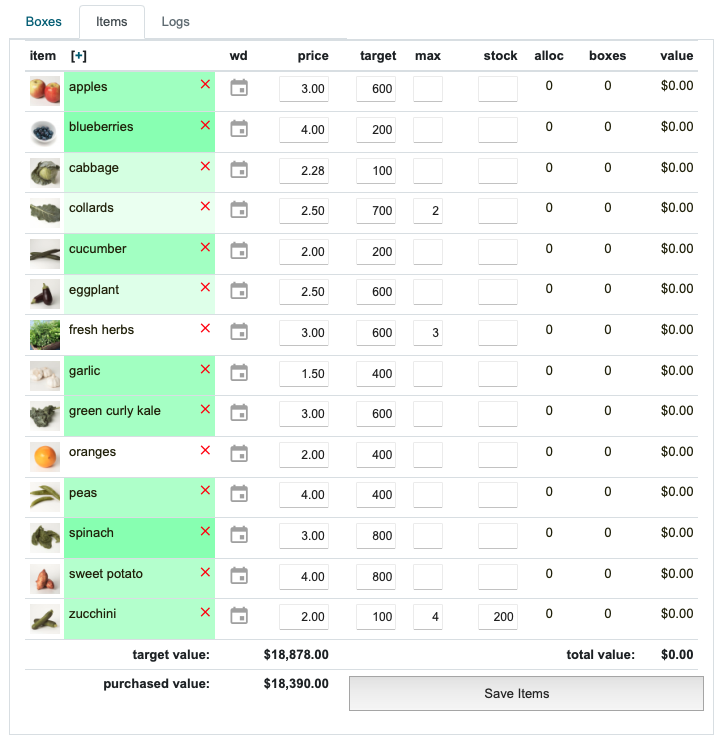
Task: Open the Logs tab
Action: point(176,22)
